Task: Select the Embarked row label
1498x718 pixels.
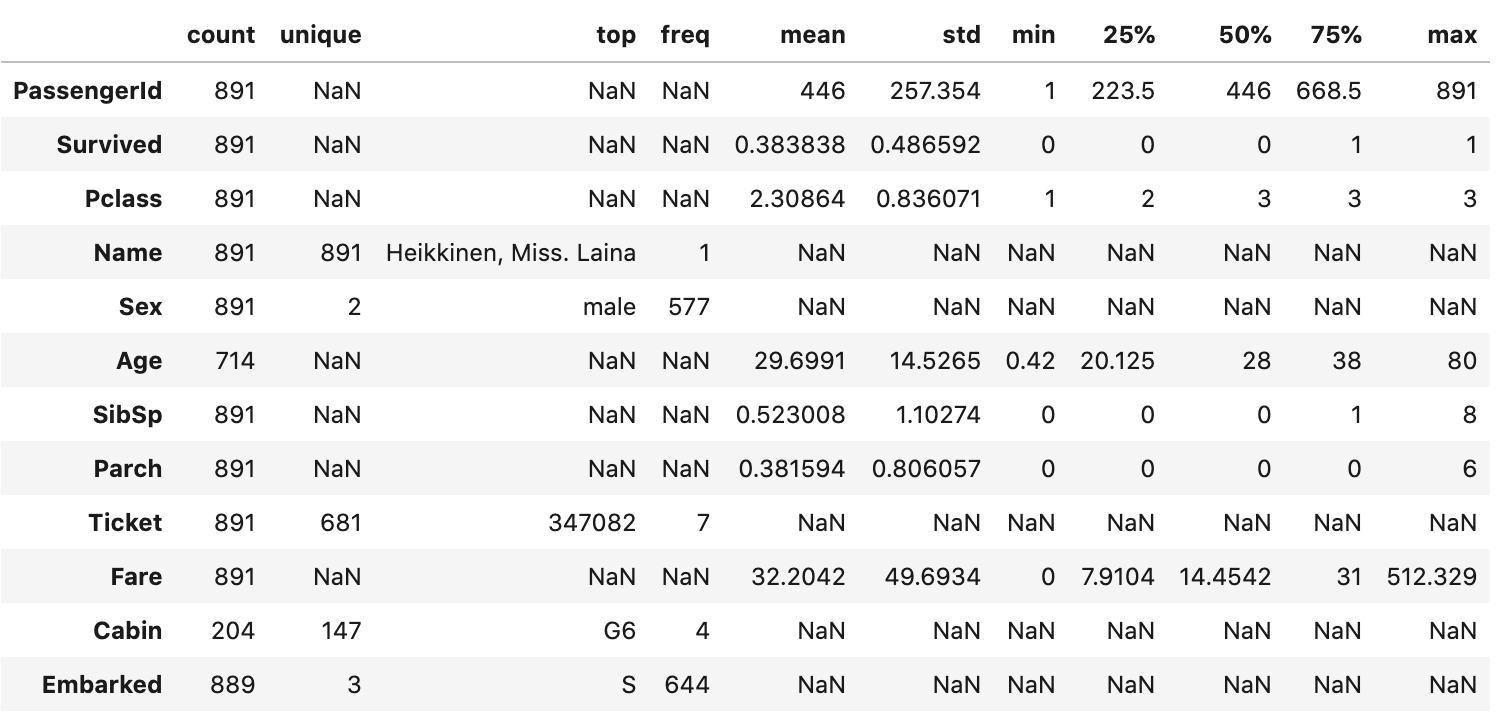Action: (x=102, y=685)
